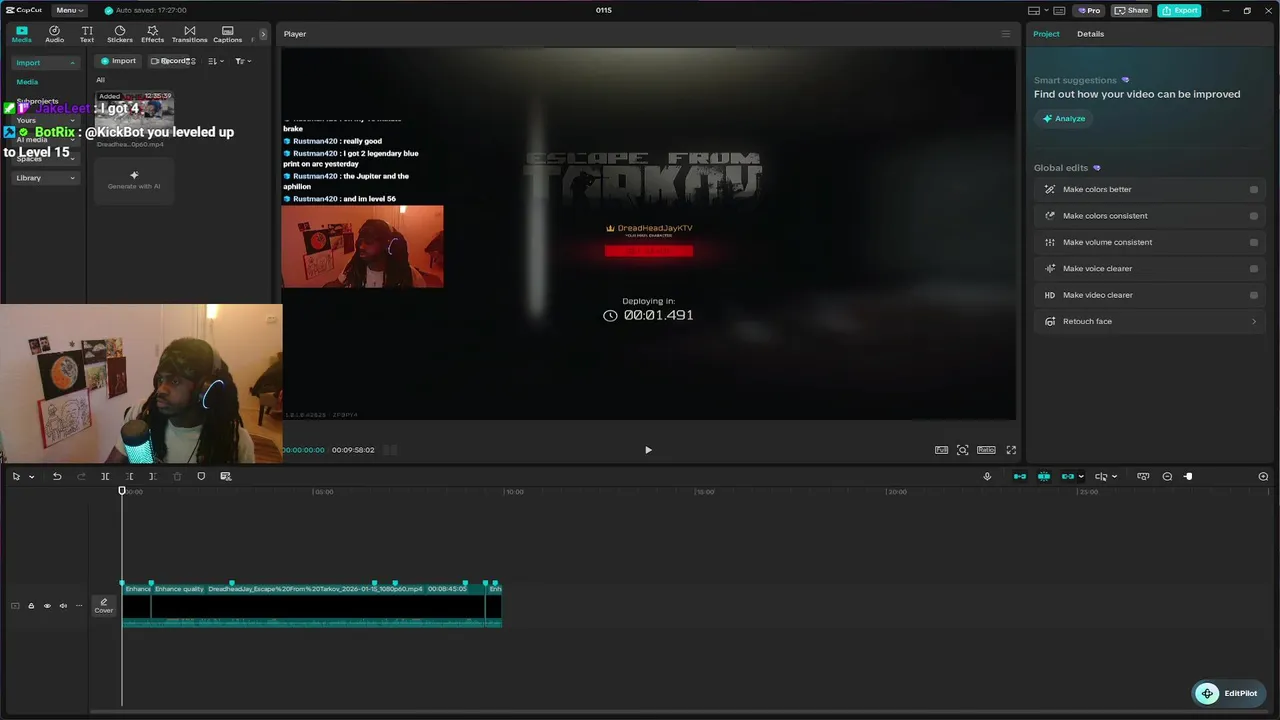Click the Delete left trim icon
This screenshot has width=1280, height=720.
click(129, 476)
